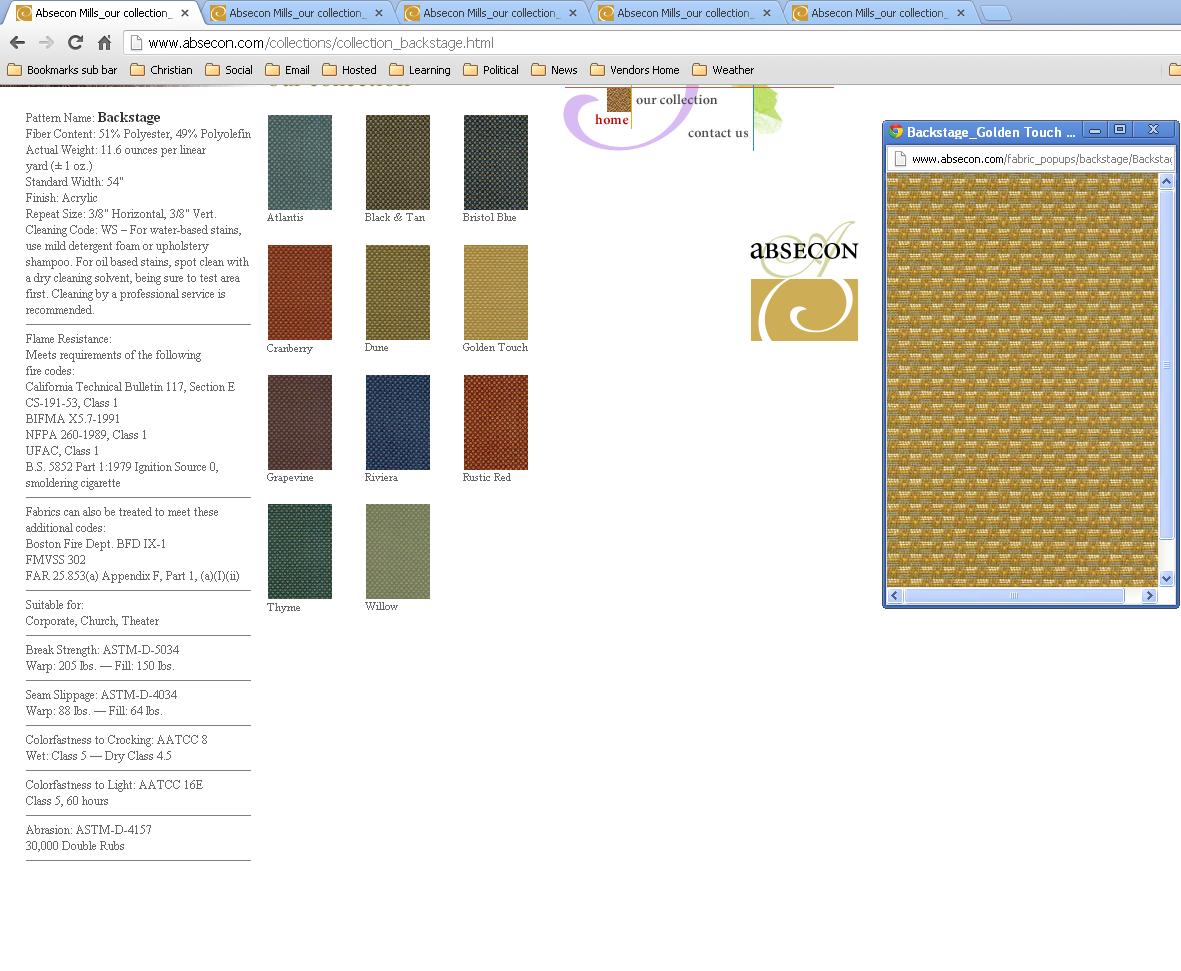Select the Rustic Red fabric swatch
1181x971 pixels.
(496, 422)
